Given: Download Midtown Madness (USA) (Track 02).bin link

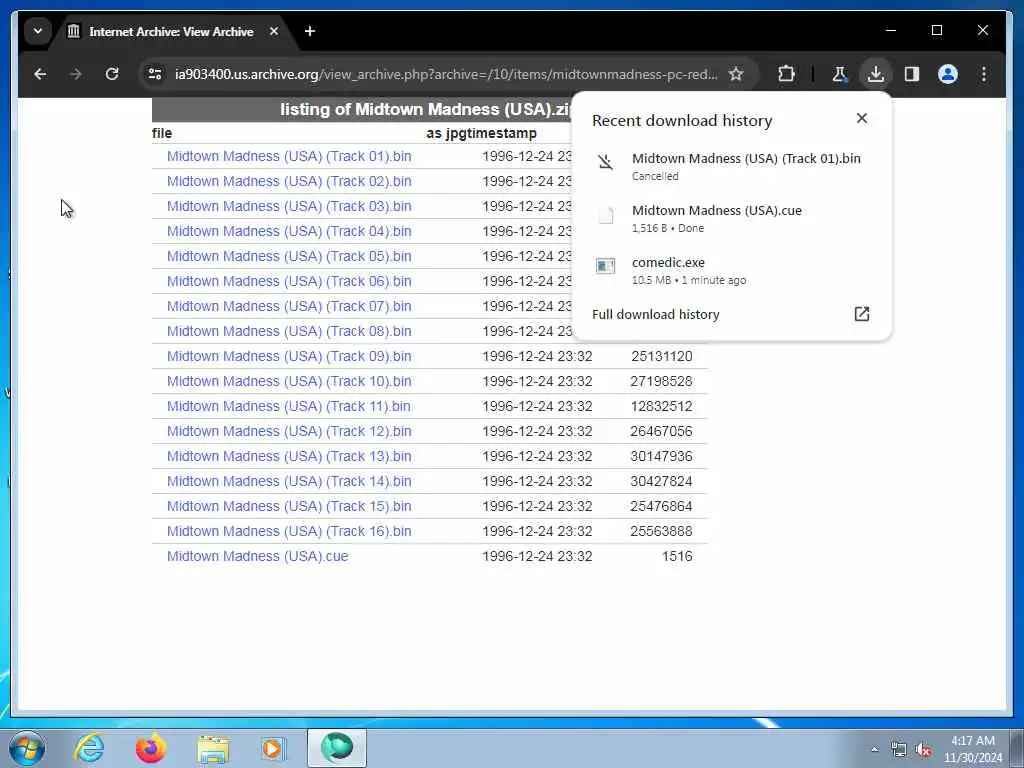Looking at the screenshot, I should coord(289,181).
